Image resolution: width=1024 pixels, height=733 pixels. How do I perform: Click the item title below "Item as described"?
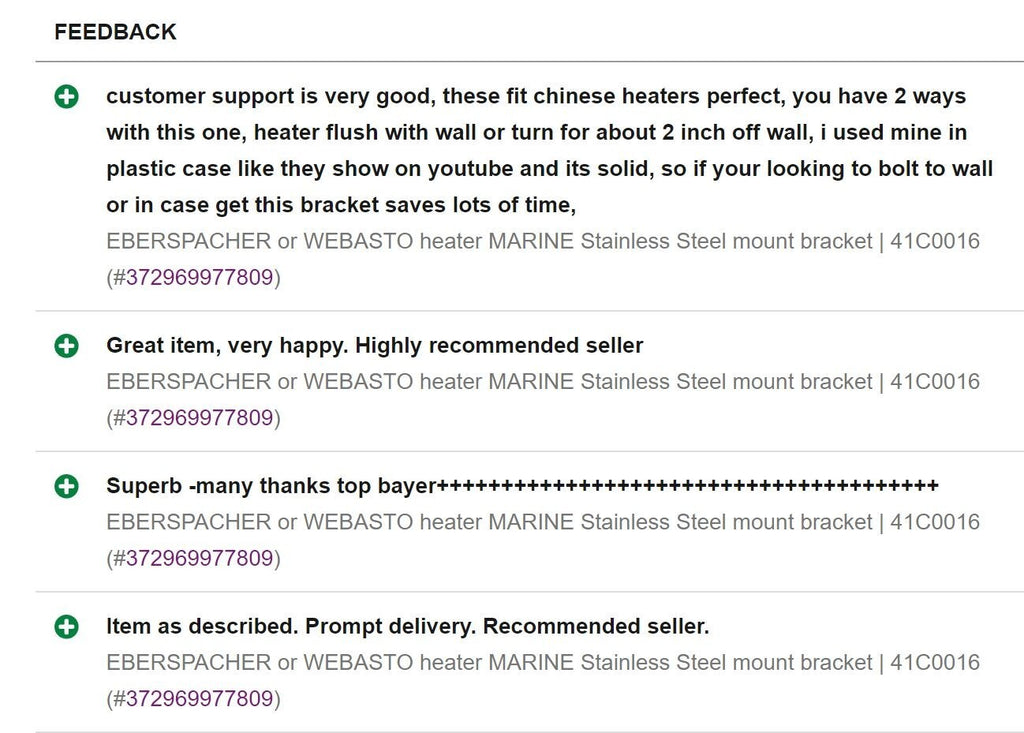(490, 662)
